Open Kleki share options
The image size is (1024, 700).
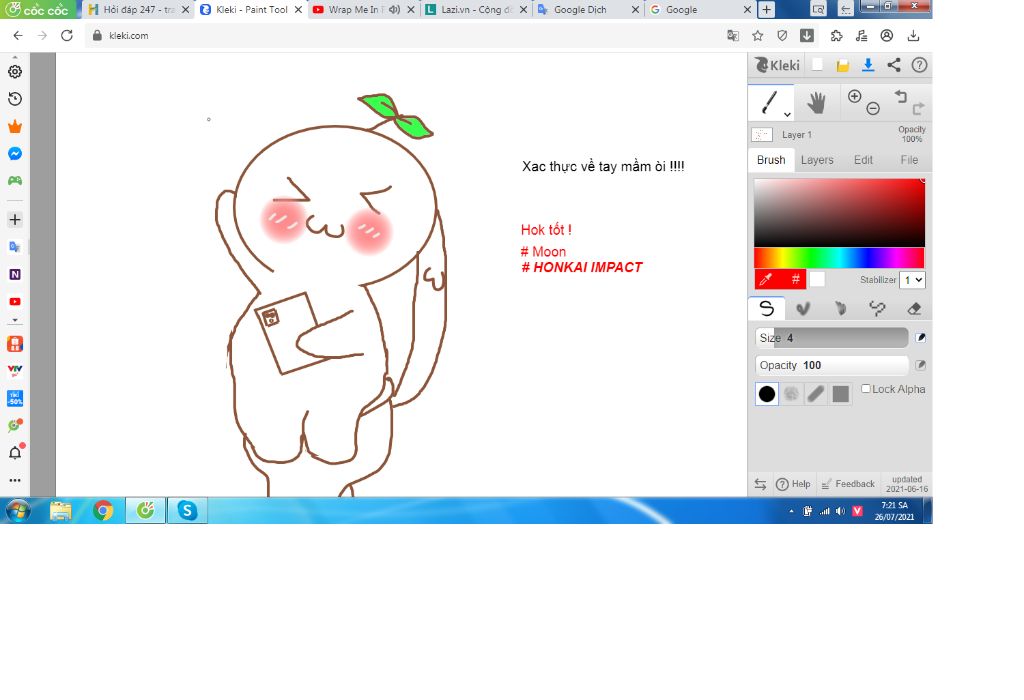pyautogui.click(x=894, y=65)
